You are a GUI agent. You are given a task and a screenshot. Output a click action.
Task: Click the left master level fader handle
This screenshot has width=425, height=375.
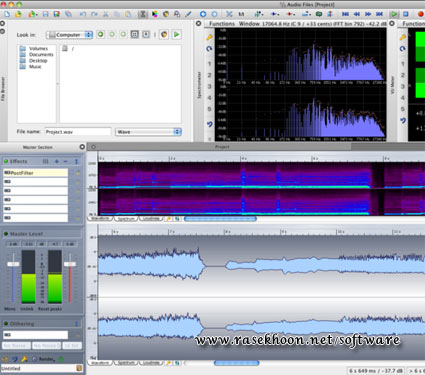pos(13,264)
